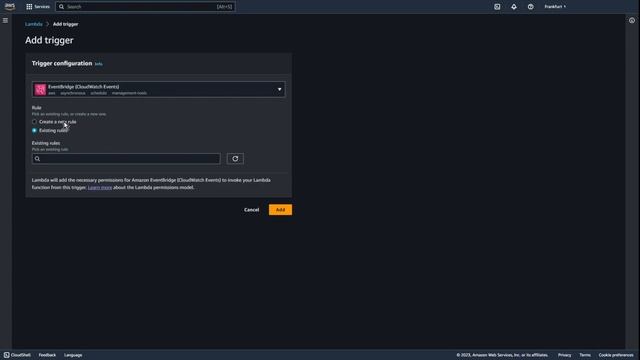
Task: Click the orange Add button
Action: [x=280, y=210]
